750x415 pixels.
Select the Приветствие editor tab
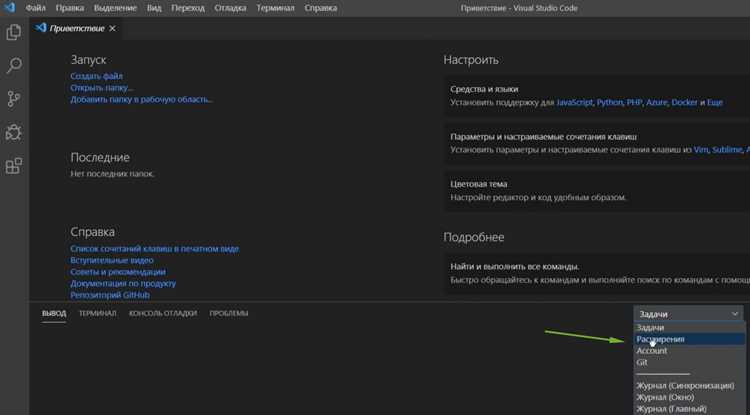(76, 29)
